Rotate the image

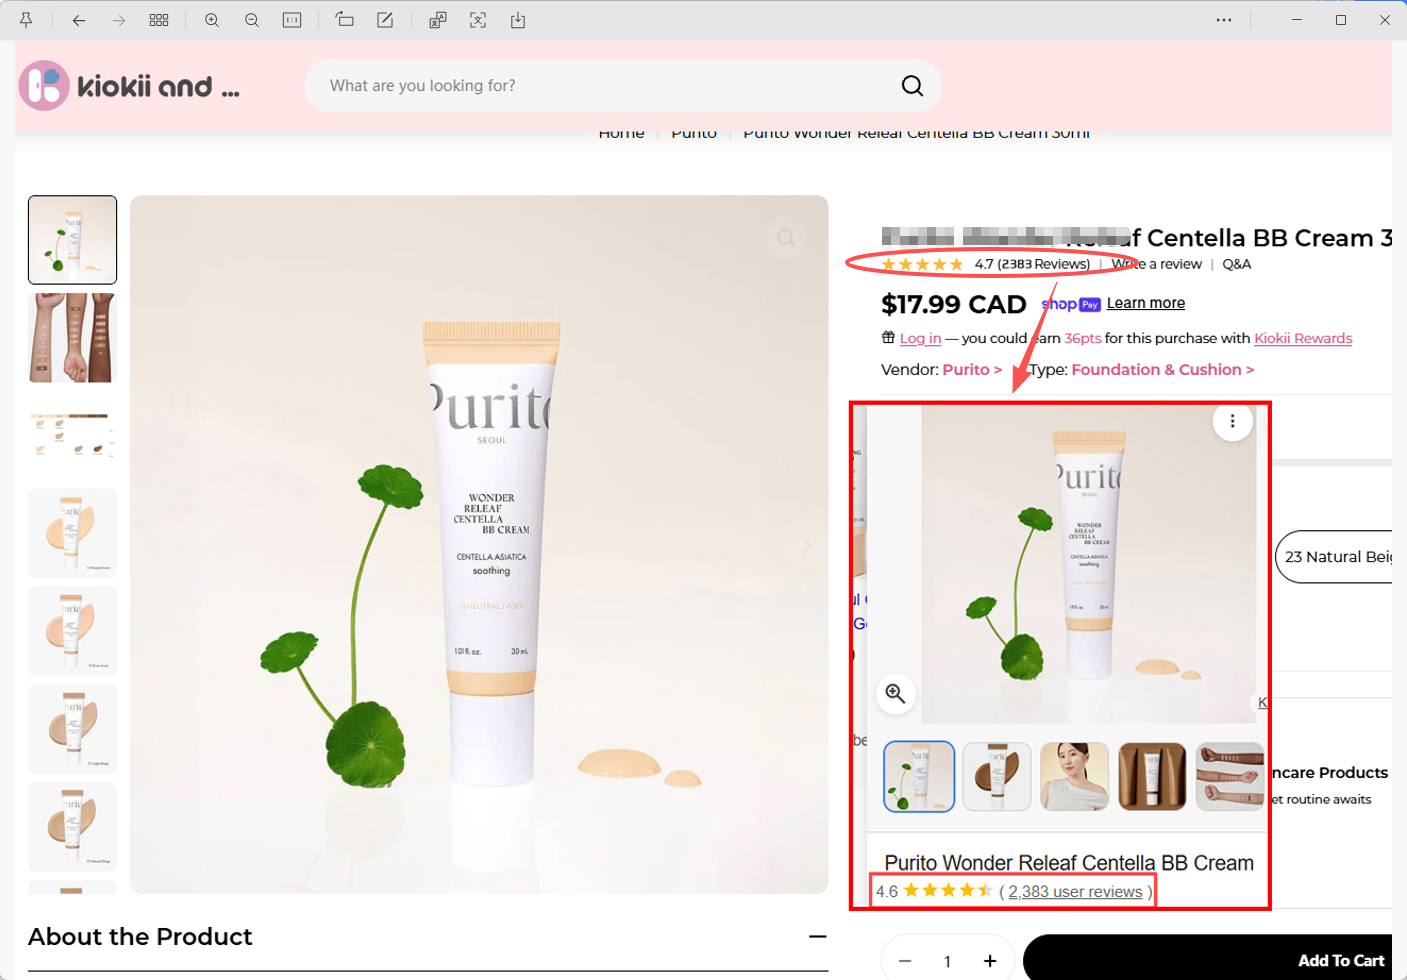point(345,20)
